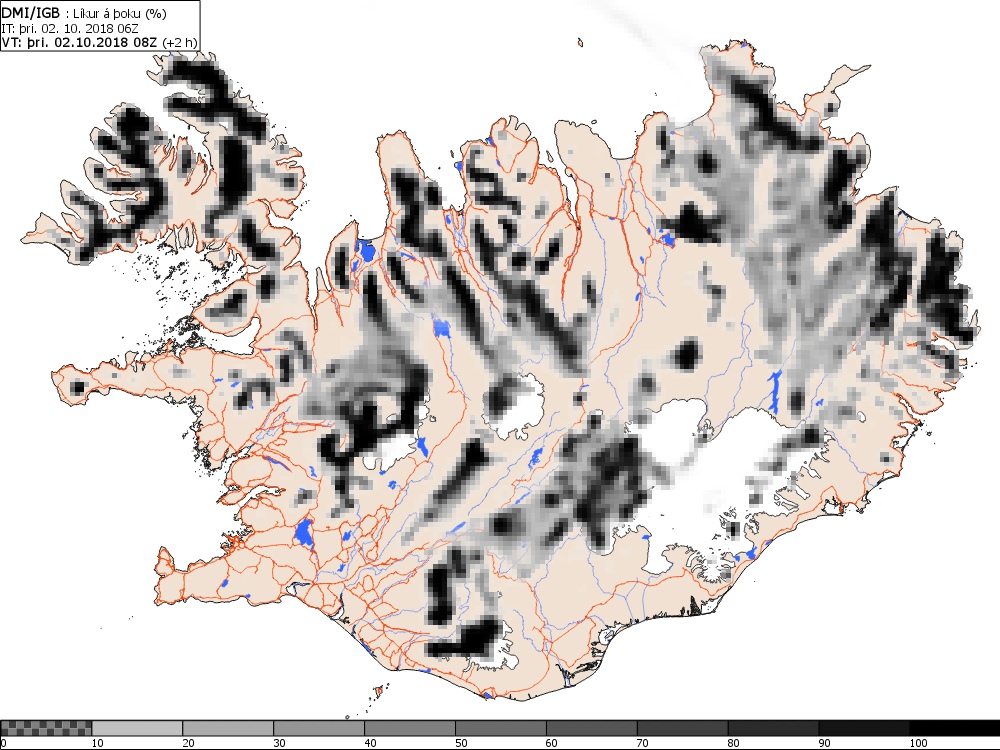This screenshot has height=750, width=1000.
Task: Click the 90–100 legend black swatch
Action: (x=864, y=728)
